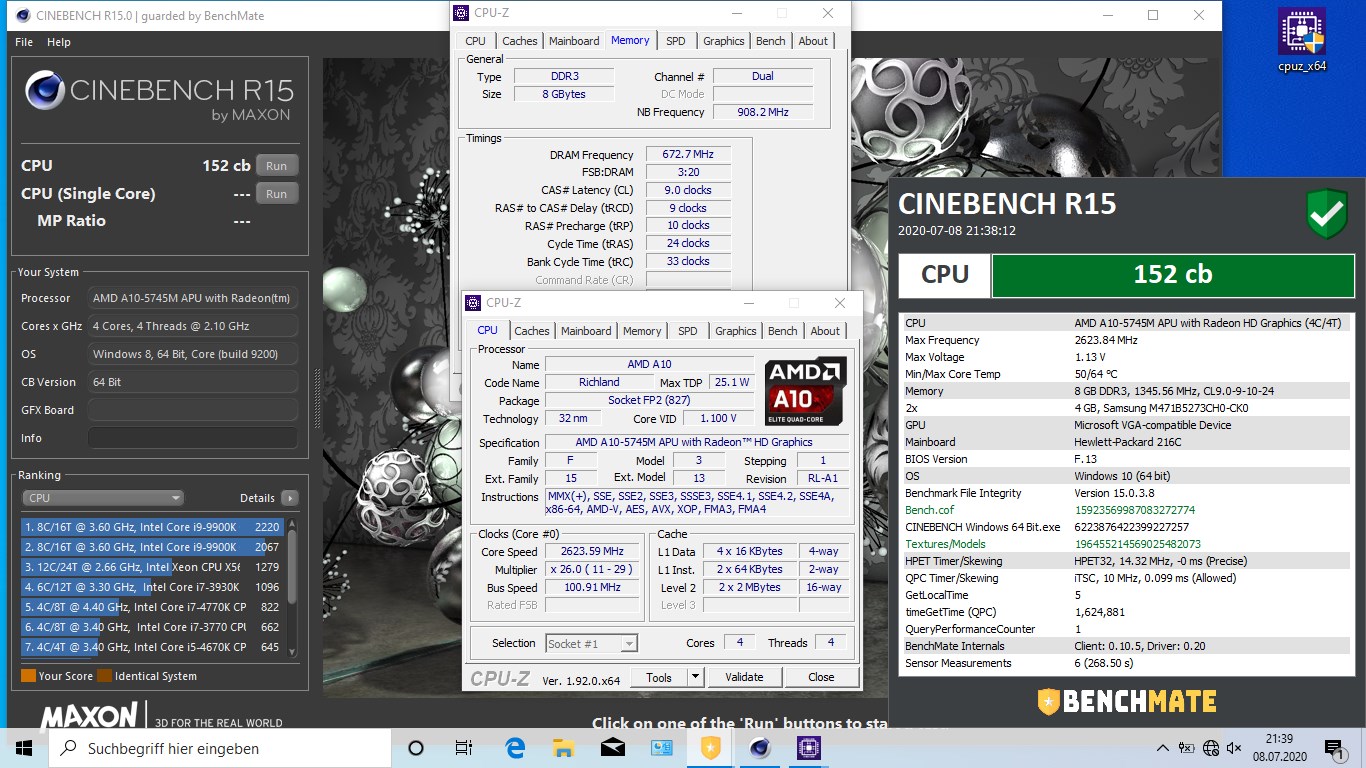1366x768 pixels.
Task: Click the Multiplier x 26.0 value
Action: pos(593,570)
